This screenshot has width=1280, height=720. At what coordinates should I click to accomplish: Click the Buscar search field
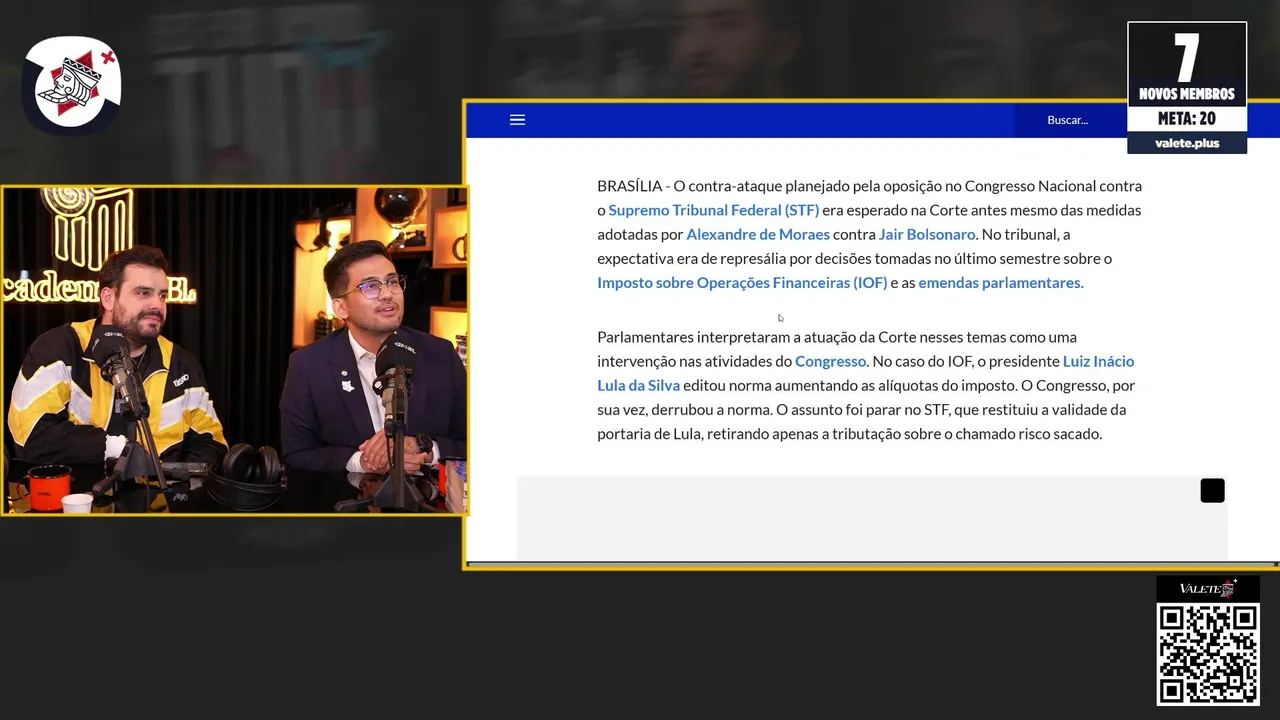point(1070,120)
